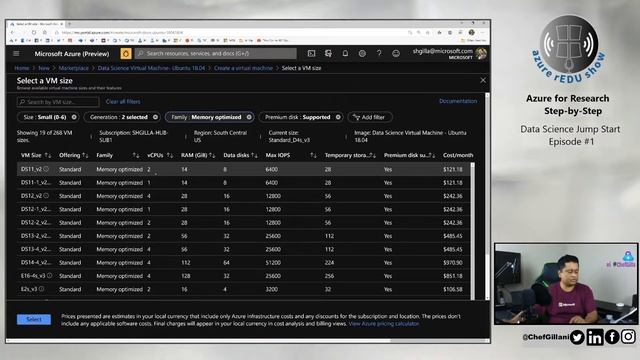Open the Directory and subscription filter icon
This screenshot has height=360, width=640.
(x=328, y=53)
